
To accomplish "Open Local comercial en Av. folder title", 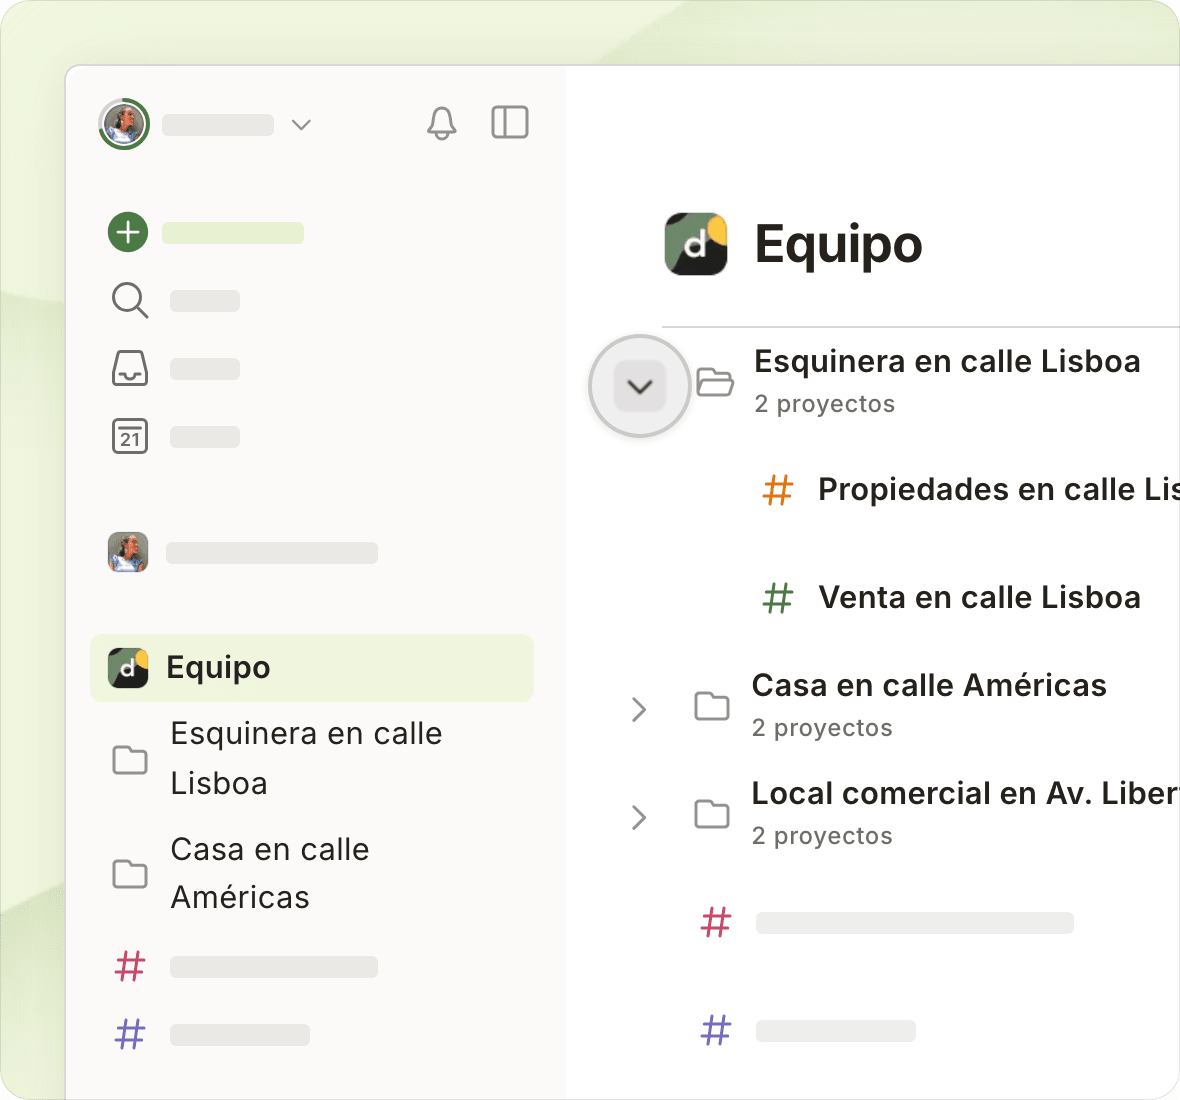I will [966, 795].
